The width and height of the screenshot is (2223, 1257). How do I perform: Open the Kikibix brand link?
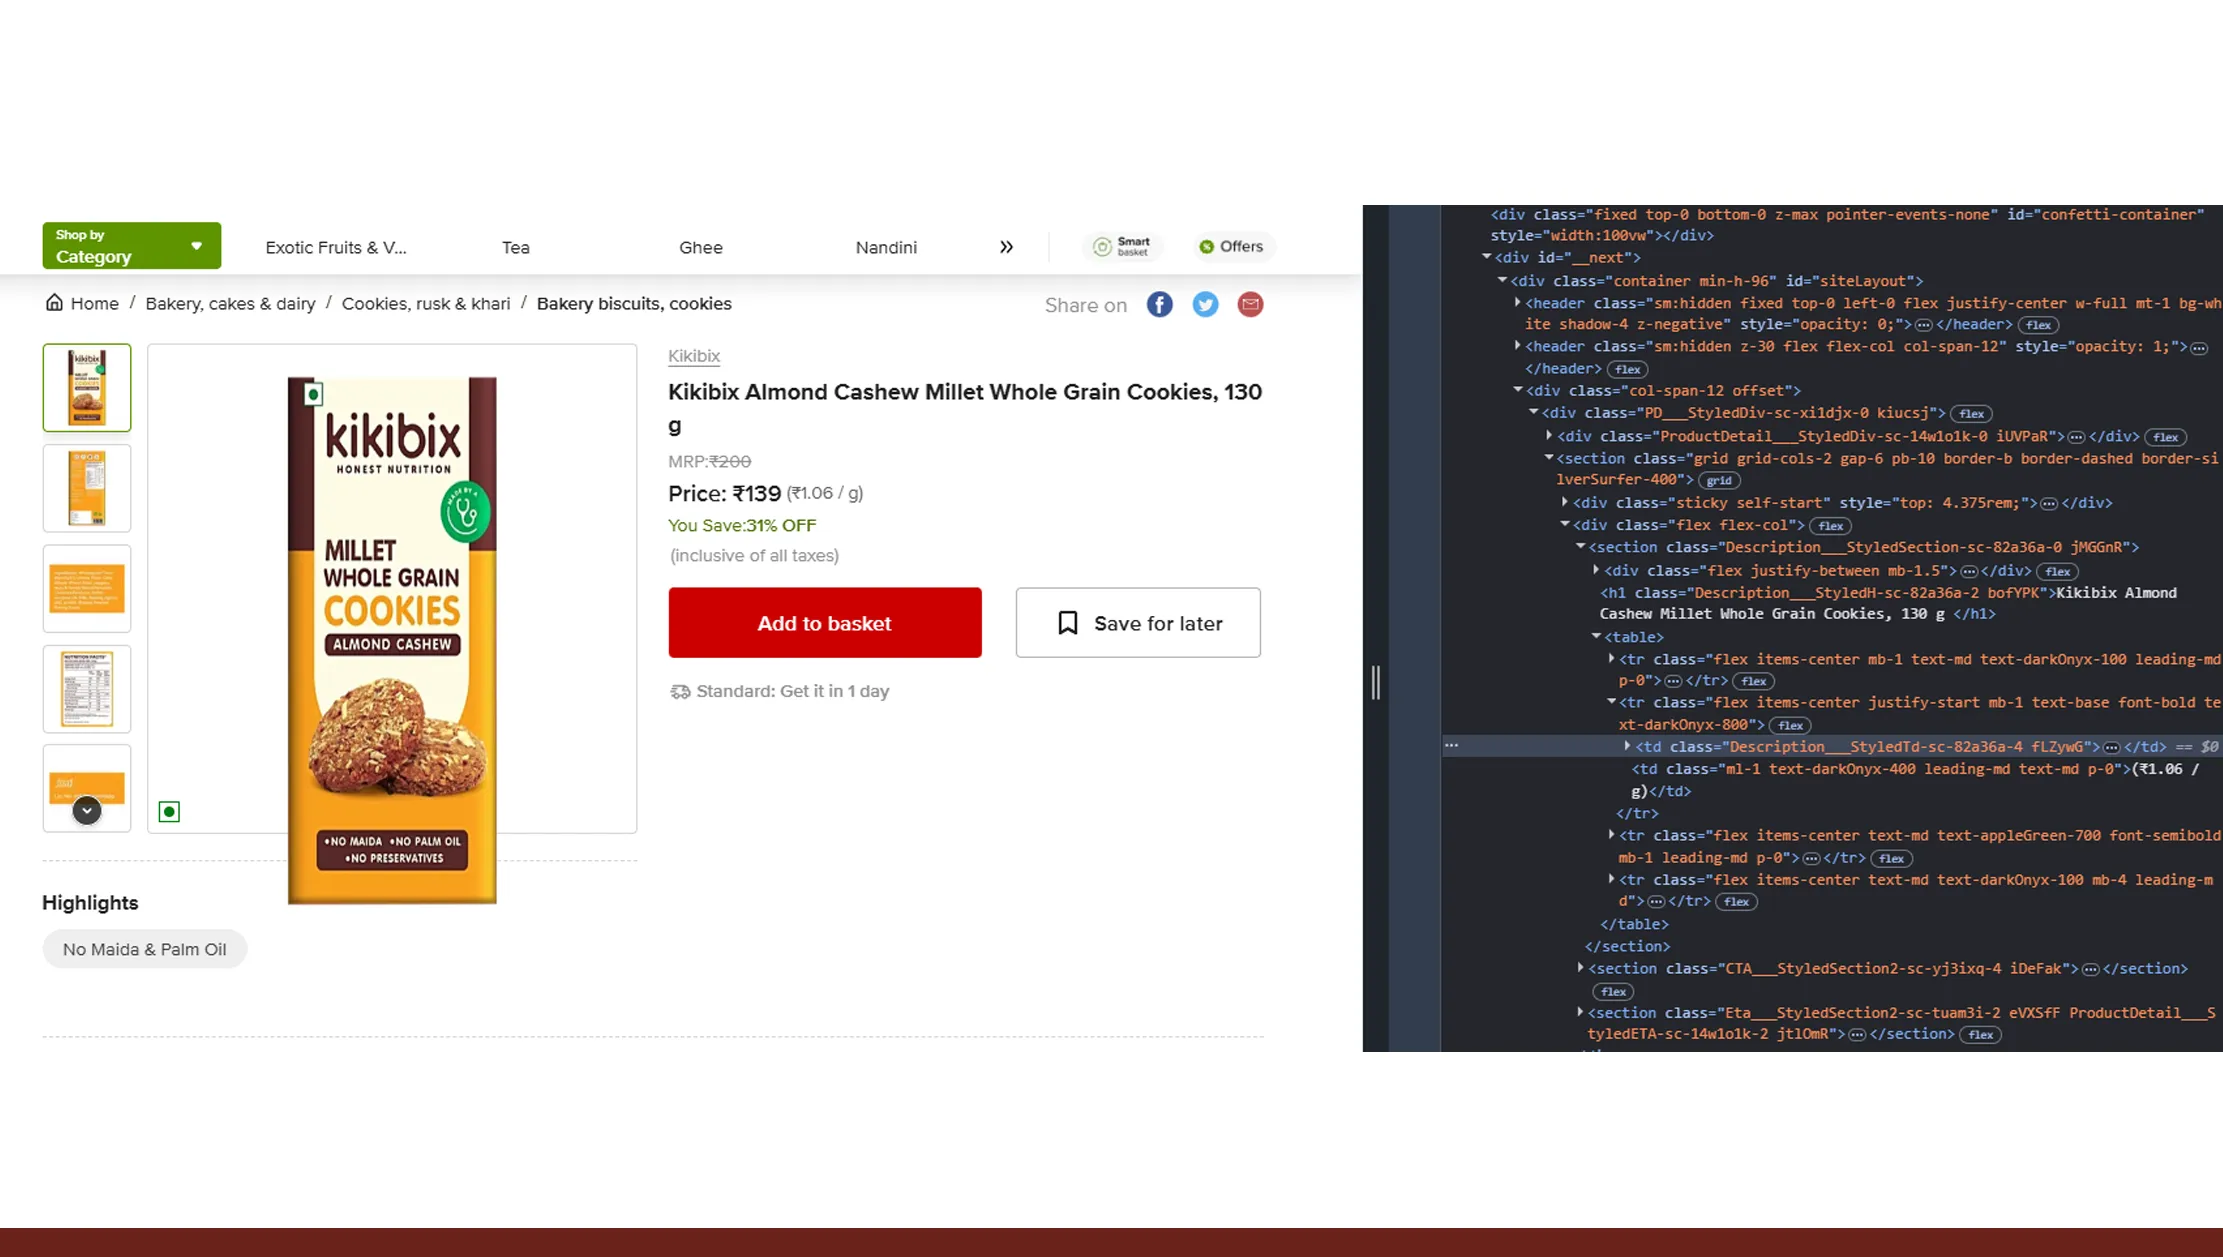click(x=693, y=356)
